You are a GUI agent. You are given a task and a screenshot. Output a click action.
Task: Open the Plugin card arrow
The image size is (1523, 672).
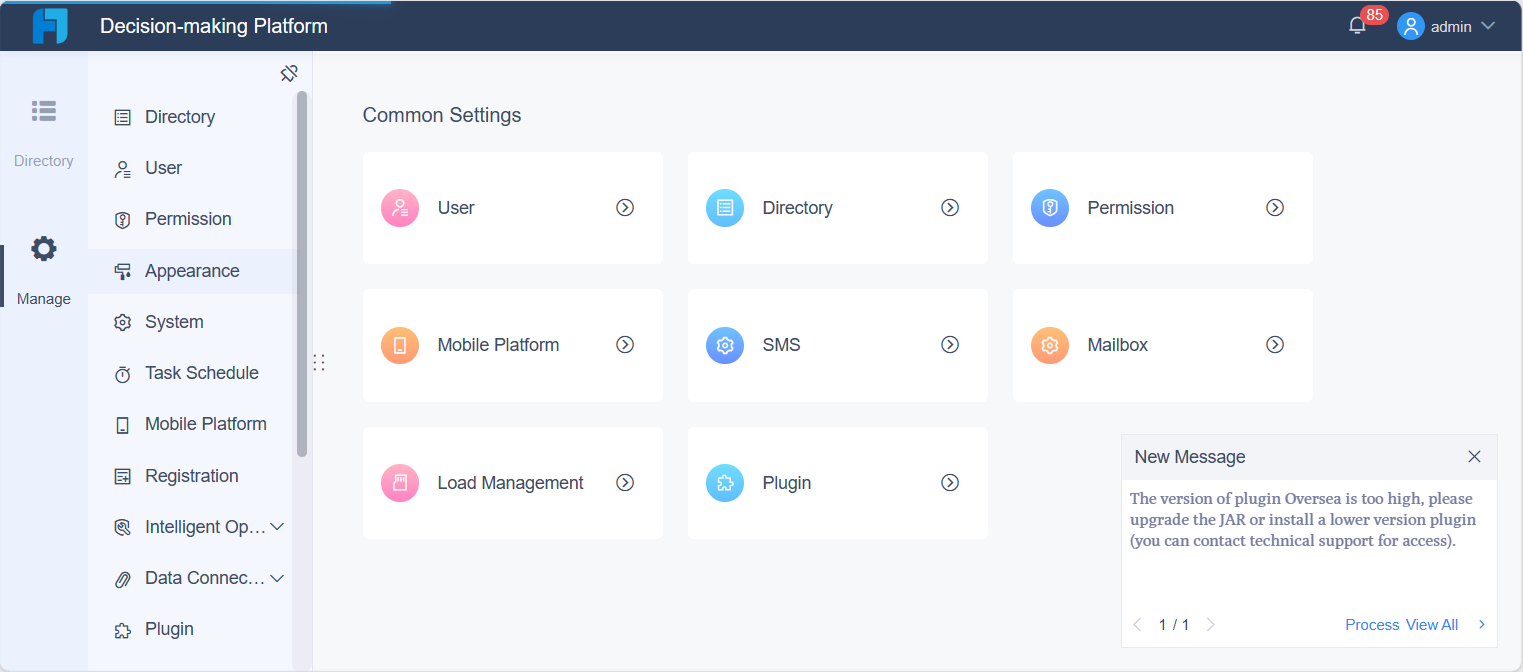pyautogui.click(x=950, y=483)
